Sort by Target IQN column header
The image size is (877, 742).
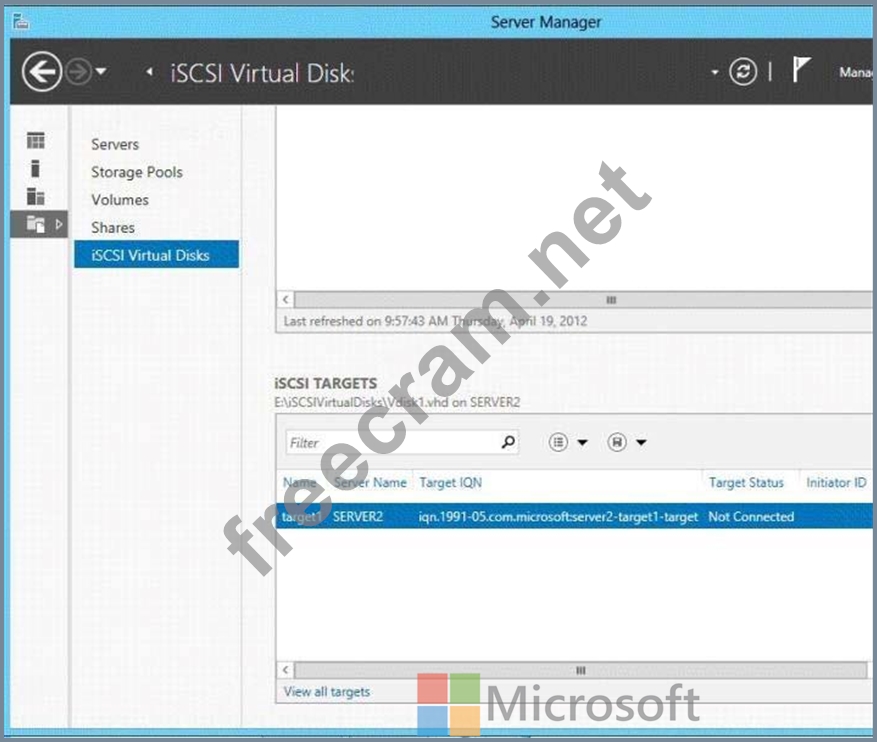pyautogui.click(x=451, y=483)
